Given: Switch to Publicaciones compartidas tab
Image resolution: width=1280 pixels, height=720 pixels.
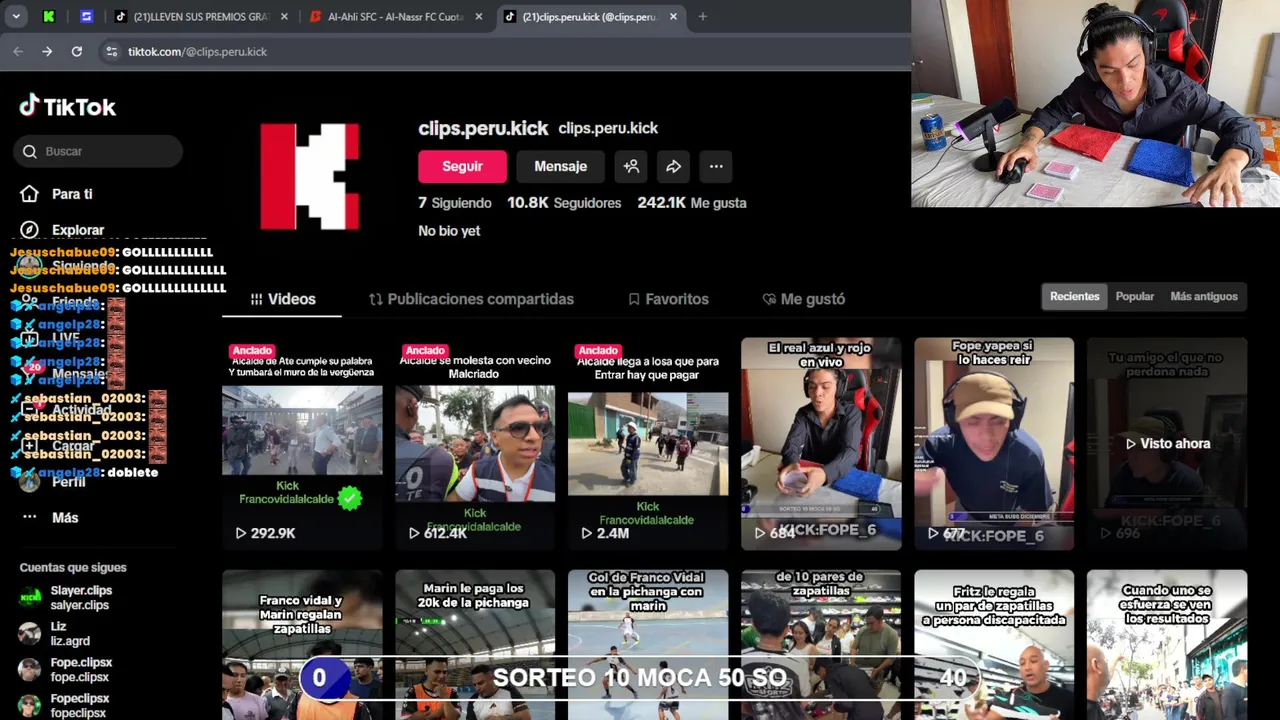Looking at the screenshot, I should (471, 299).
